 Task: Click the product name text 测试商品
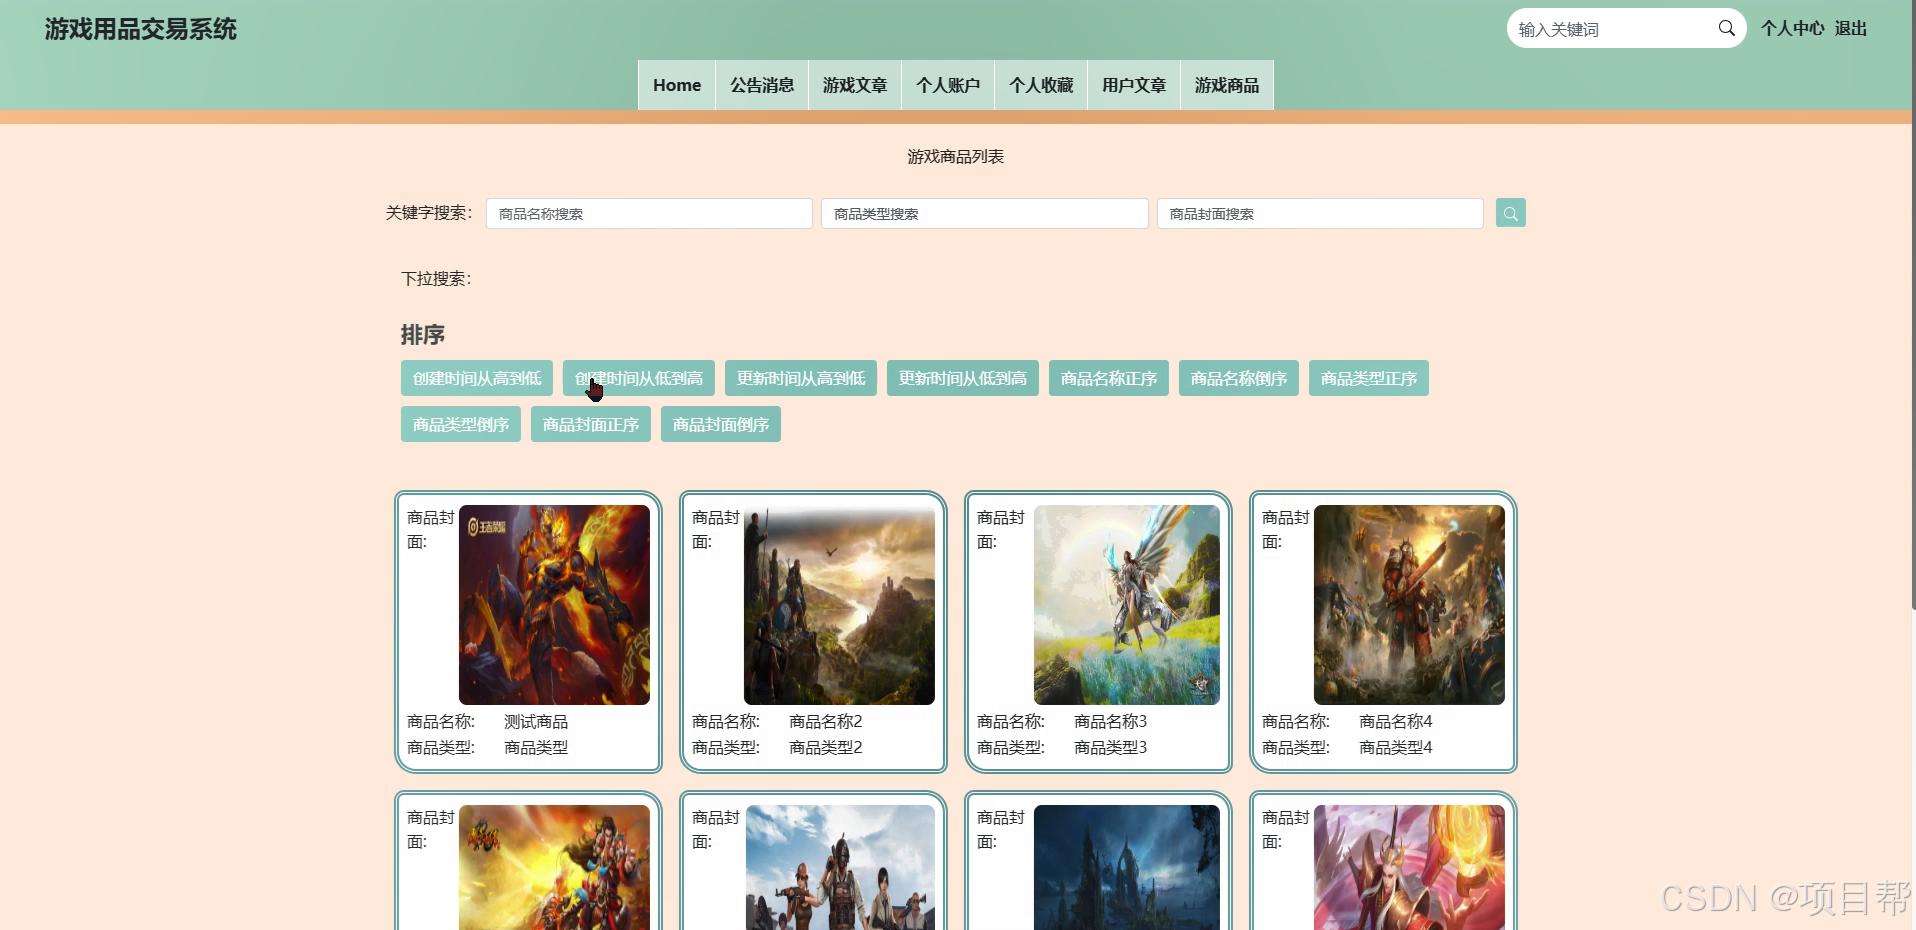tap(536, 722)
